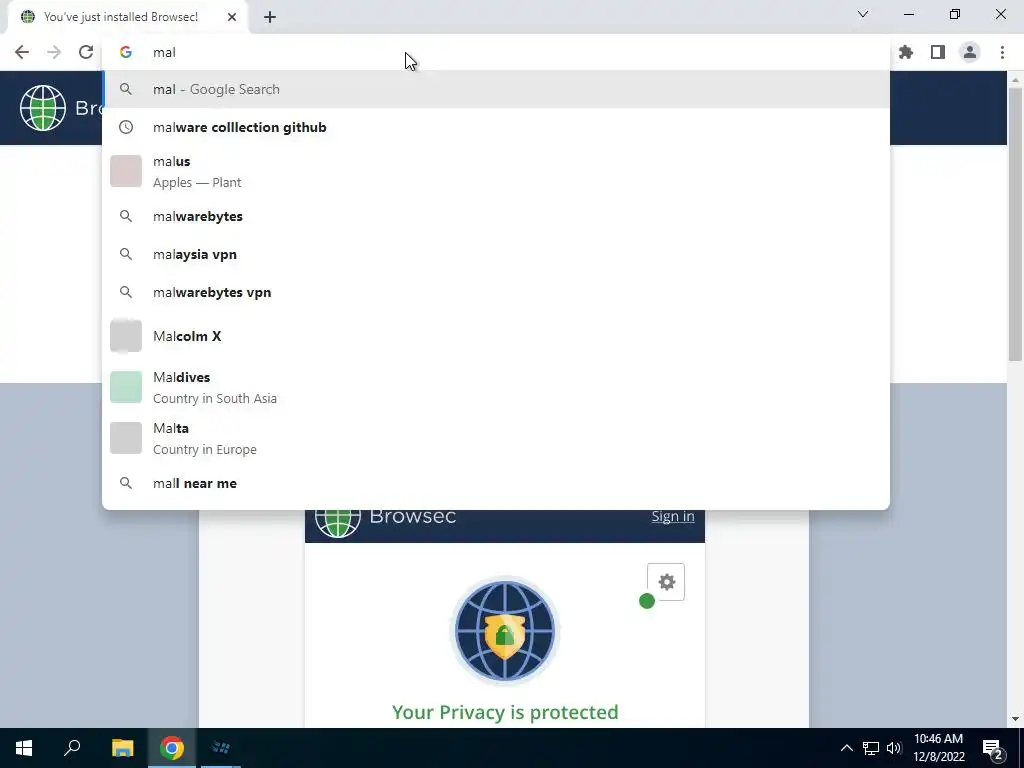Viewport: 1024px width, 768px height.
Task: Click the malus thumbnail image
Action: point(126,171)
